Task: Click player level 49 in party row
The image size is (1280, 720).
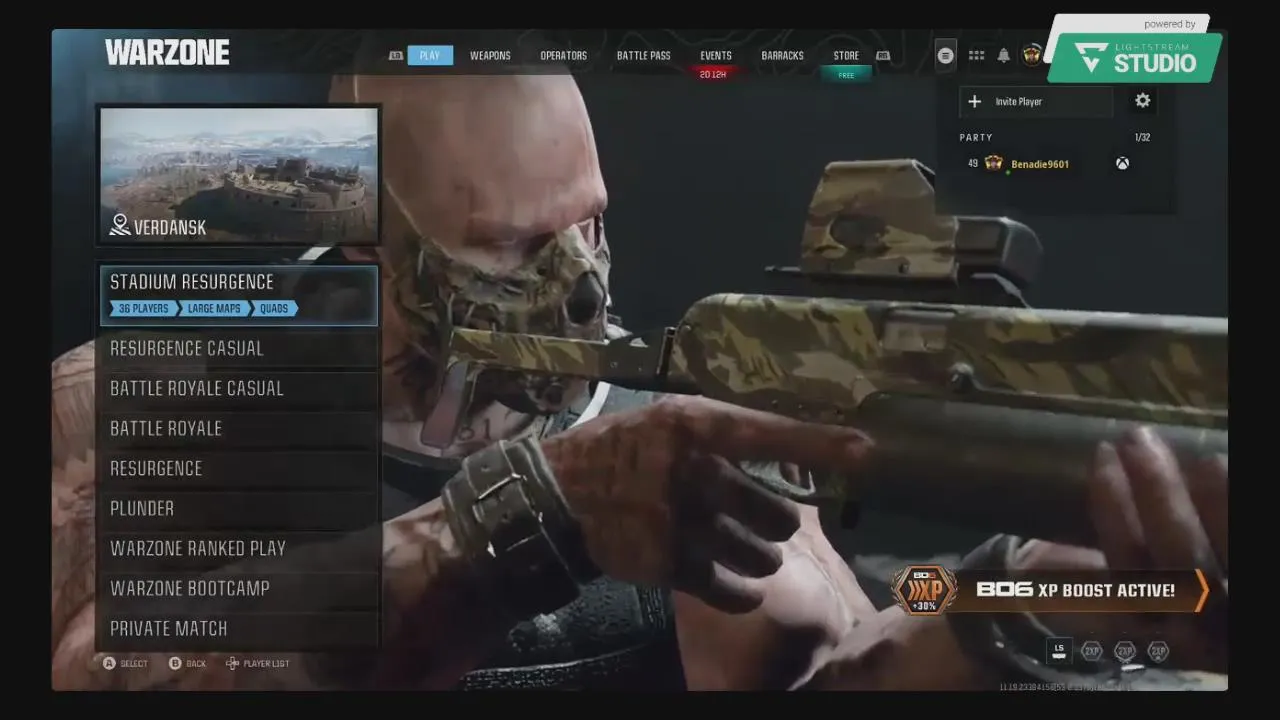Action: (x=973, y=163)
